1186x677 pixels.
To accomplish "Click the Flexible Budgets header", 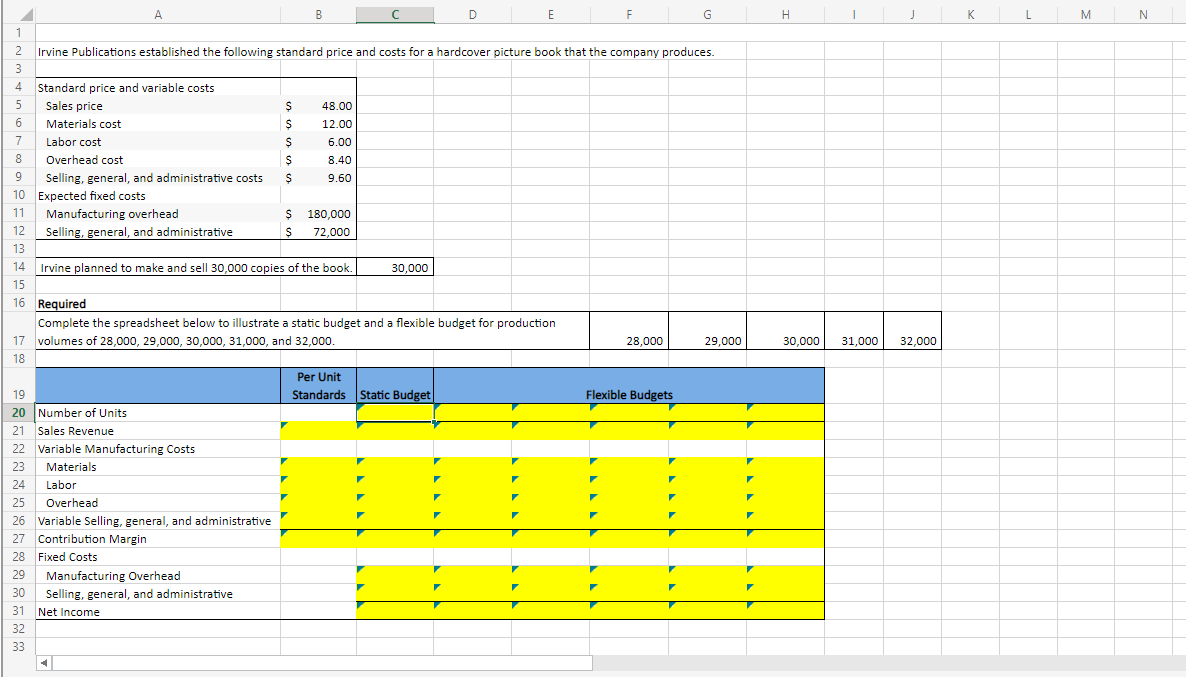I will coord(629,386).
